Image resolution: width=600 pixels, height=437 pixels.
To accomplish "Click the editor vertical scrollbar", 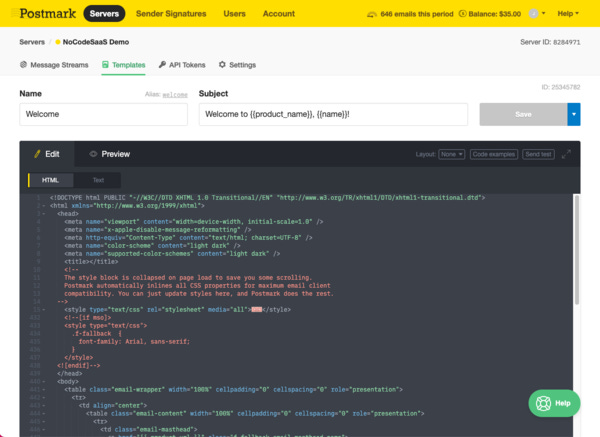I will pos(577,249).
